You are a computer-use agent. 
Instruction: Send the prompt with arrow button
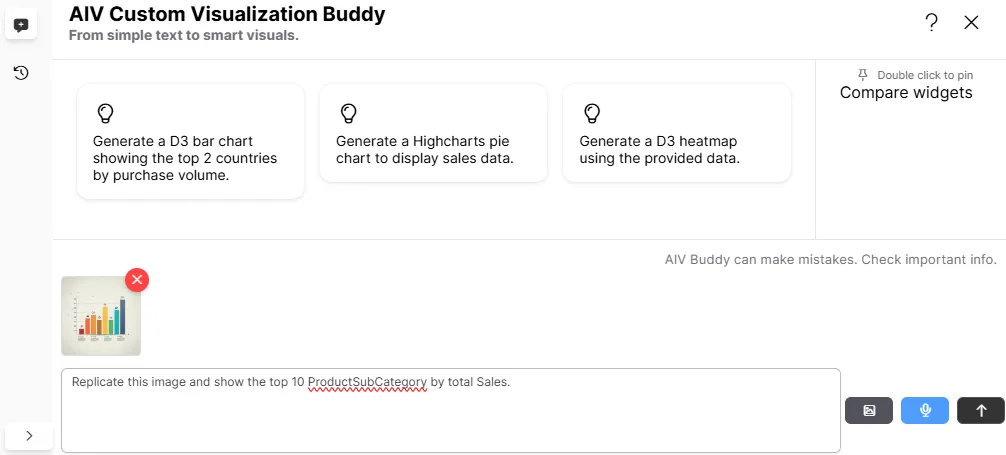(x=981, y=410)
